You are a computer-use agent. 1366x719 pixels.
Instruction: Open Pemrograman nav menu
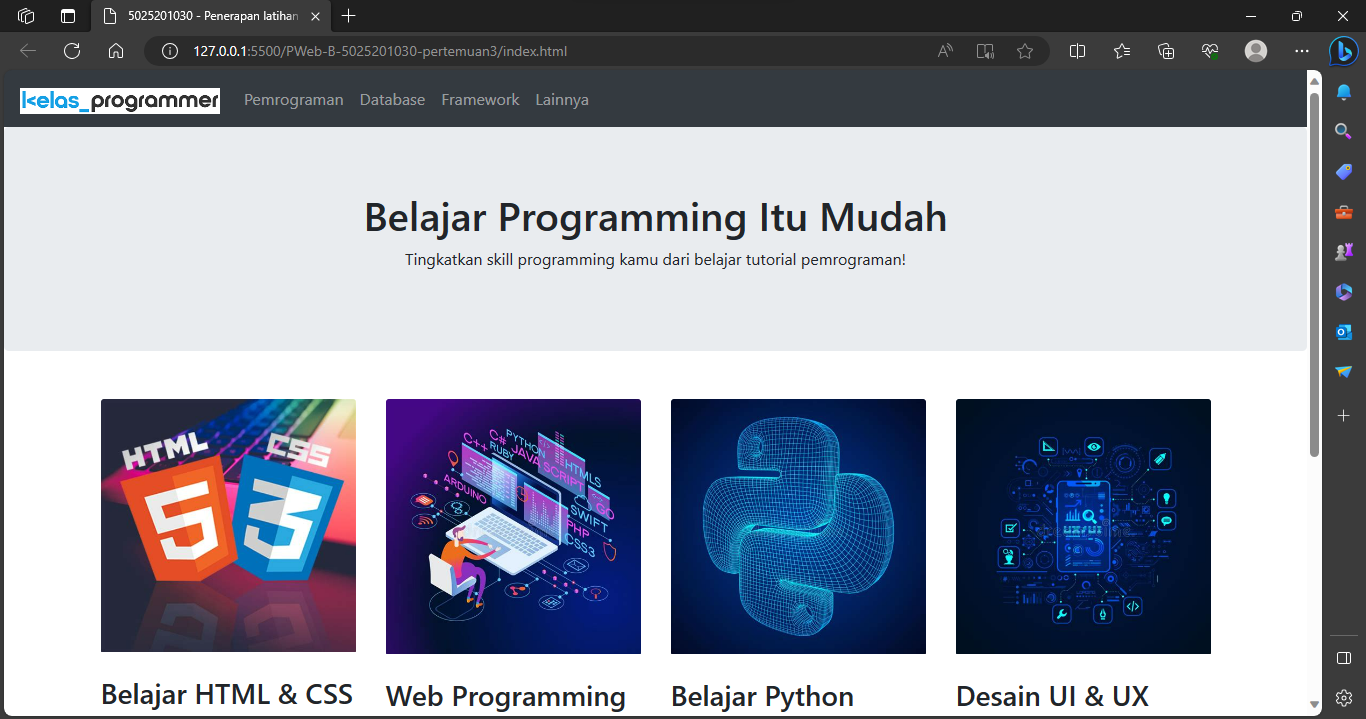(x=294, y=100)
